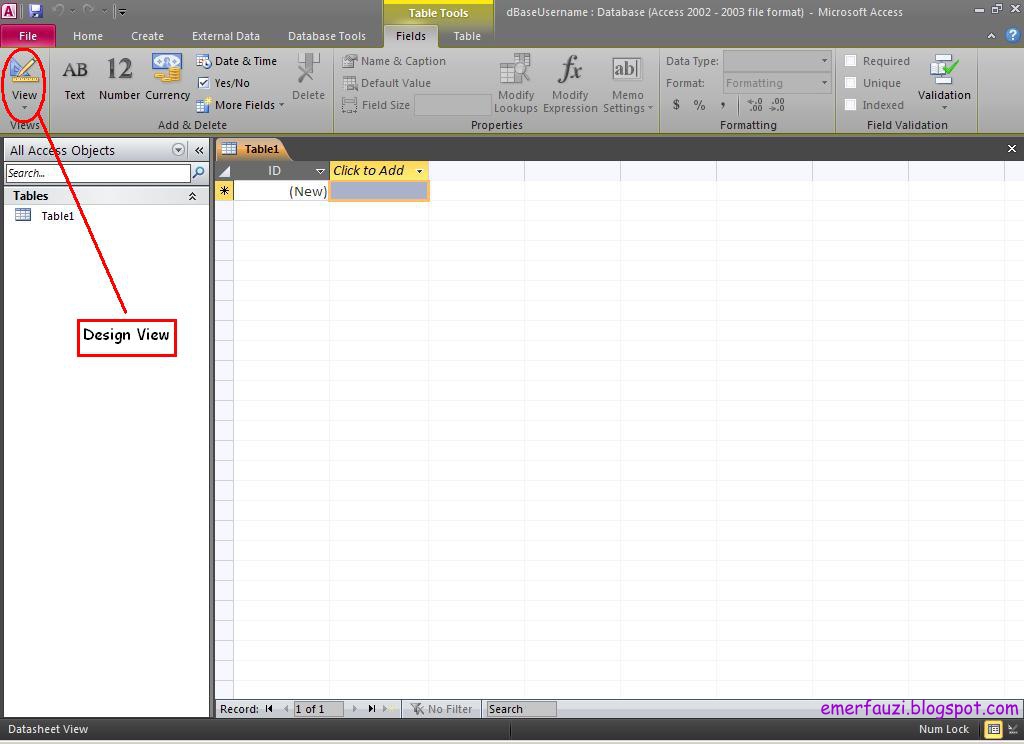Image resolution: width=1024 pixels, height=744 pixels.
Task: Click the Delete field icon
Action: tap(308, 69)
